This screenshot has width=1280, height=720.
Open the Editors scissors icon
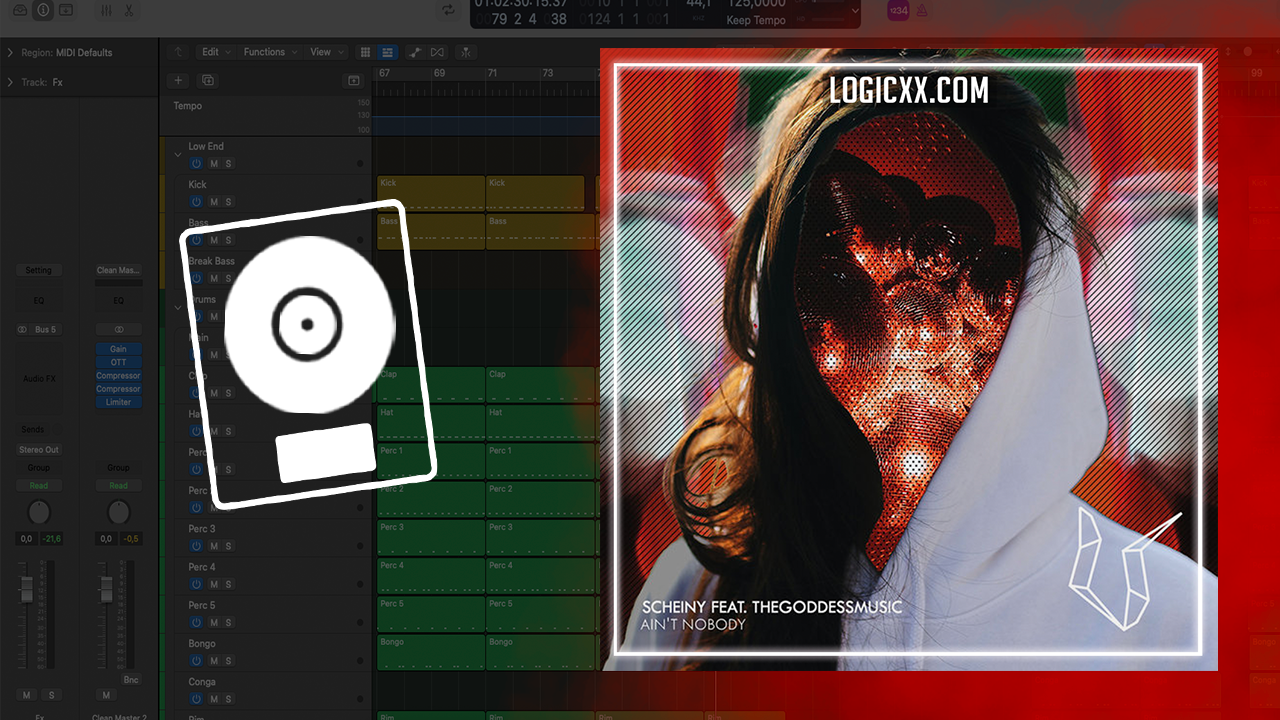pyautogui.click(x=129, y=10)
